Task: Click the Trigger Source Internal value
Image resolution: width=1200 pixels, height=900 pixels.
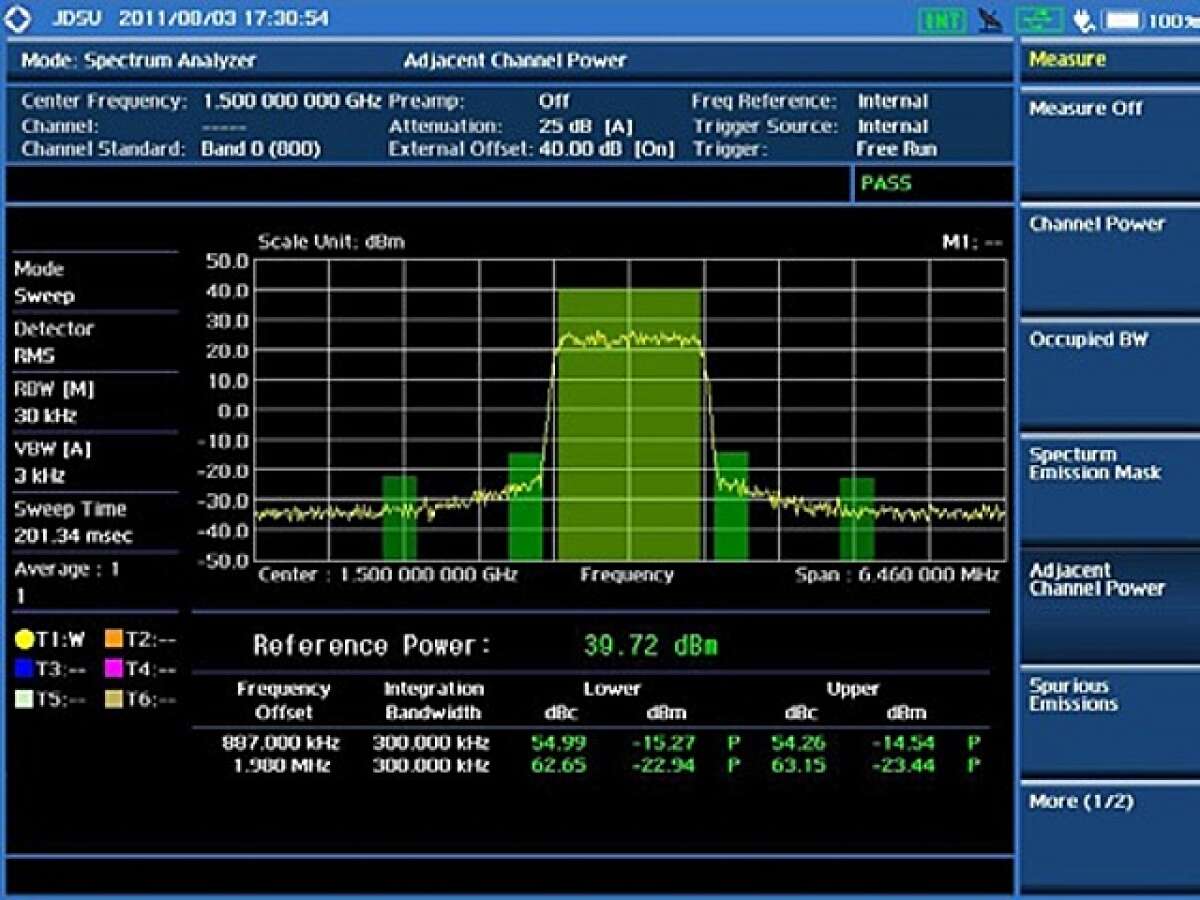Action: coord(893,126)
